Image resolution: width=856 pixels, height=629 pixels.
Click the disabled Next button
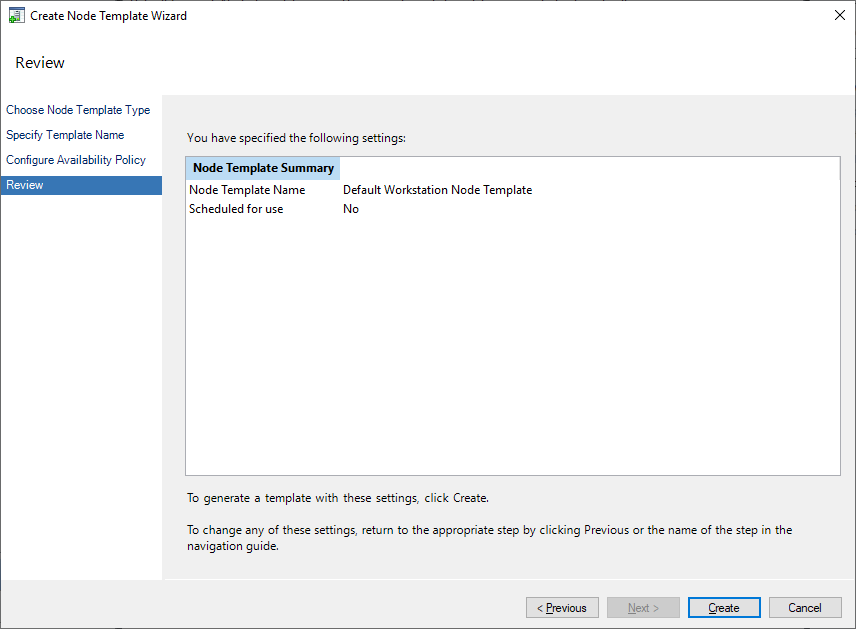point(643,607)
